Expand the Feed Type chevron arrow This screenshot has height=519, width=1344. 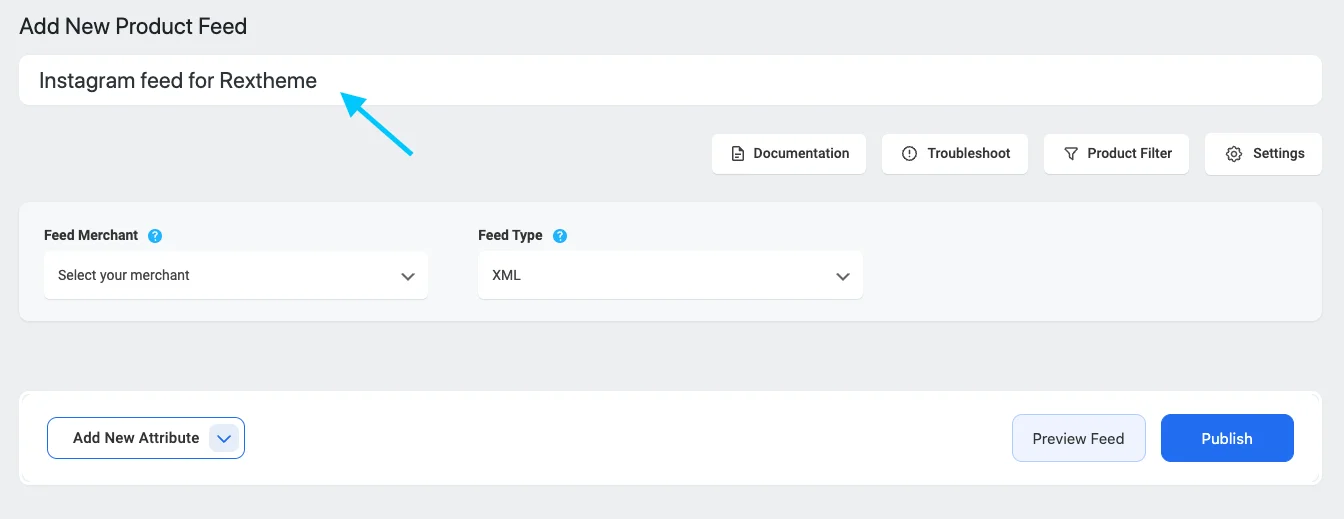point(843,276)
